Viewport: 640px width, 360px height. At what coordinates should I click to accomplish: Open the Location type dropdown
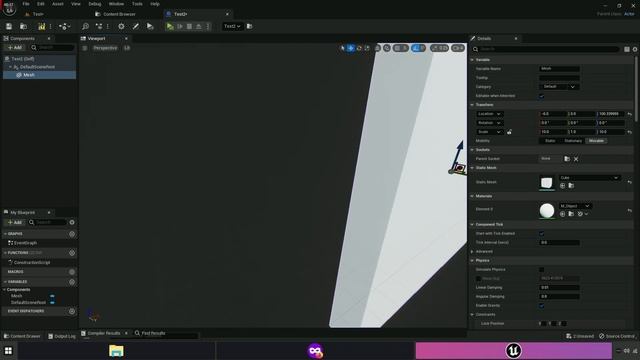(489, 114)
